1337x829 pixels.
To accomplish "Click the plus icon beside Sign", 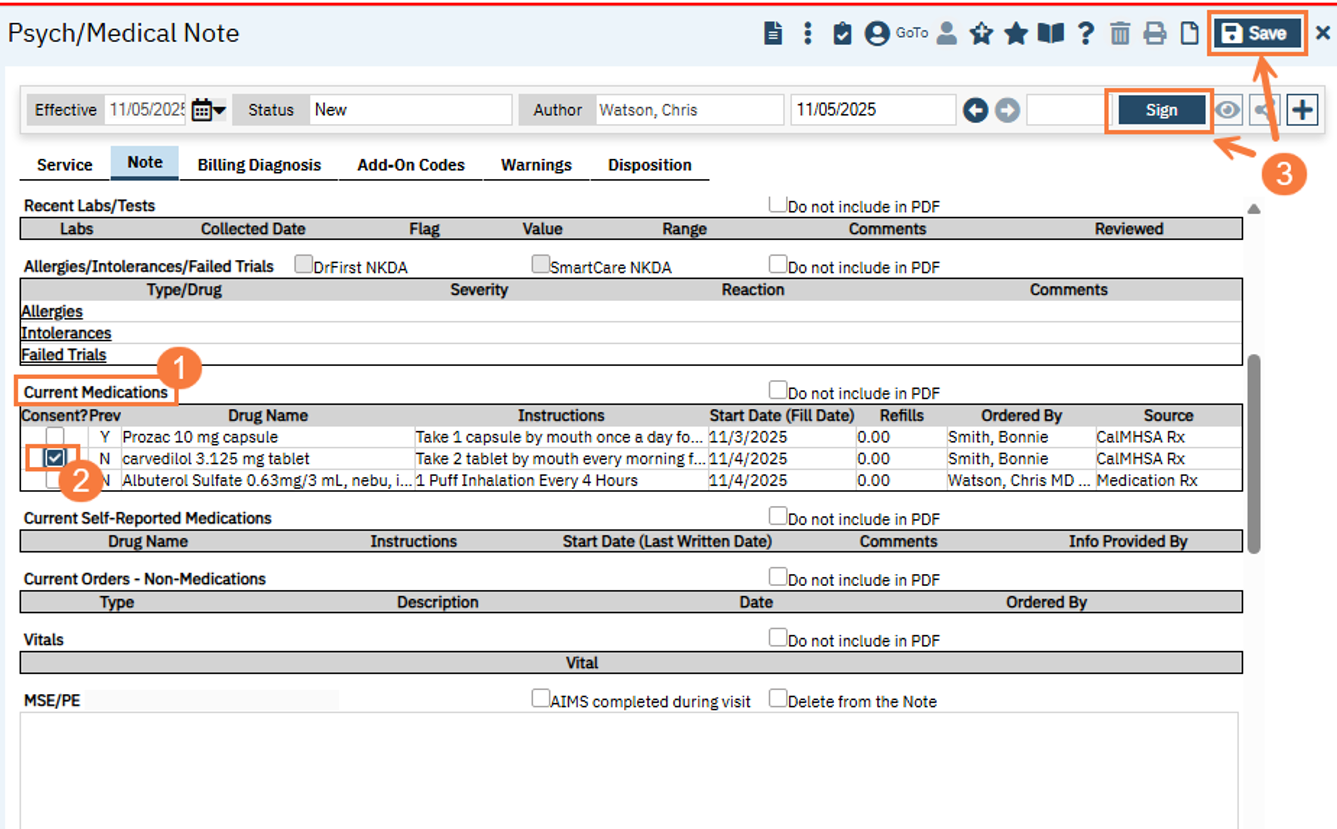I will [1301, 110].
